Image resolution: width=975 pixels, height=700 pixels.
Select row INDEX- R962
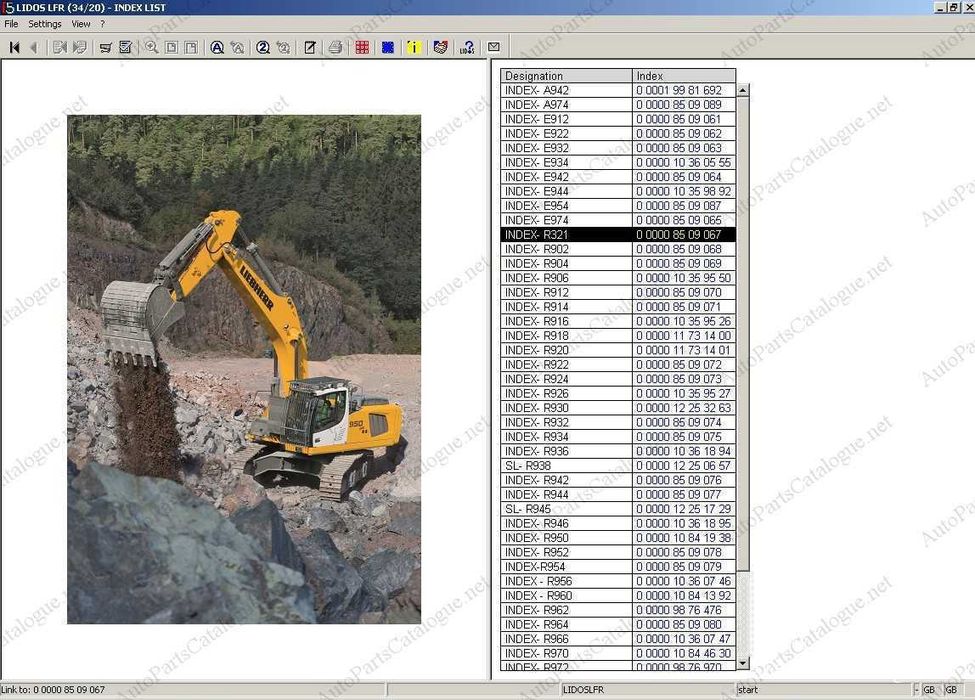(618, 610)
